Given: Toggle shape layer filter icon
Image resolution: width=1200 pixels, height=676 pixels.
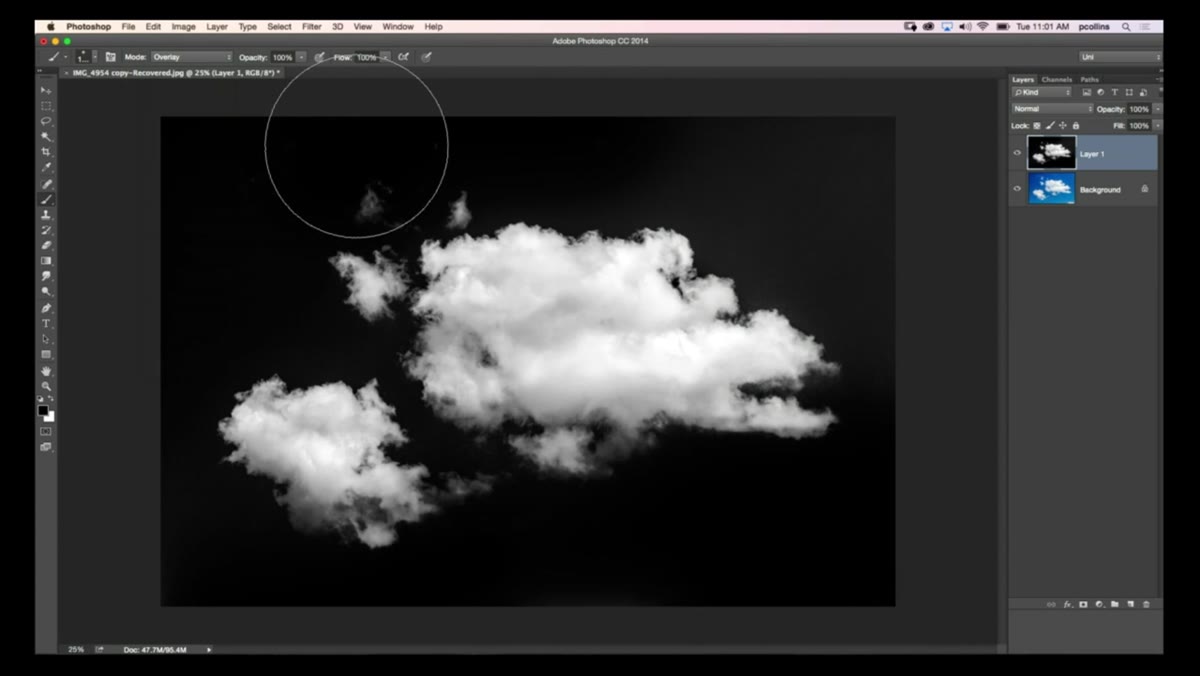Looking at the screenshot, I should tap(1129, 92).
